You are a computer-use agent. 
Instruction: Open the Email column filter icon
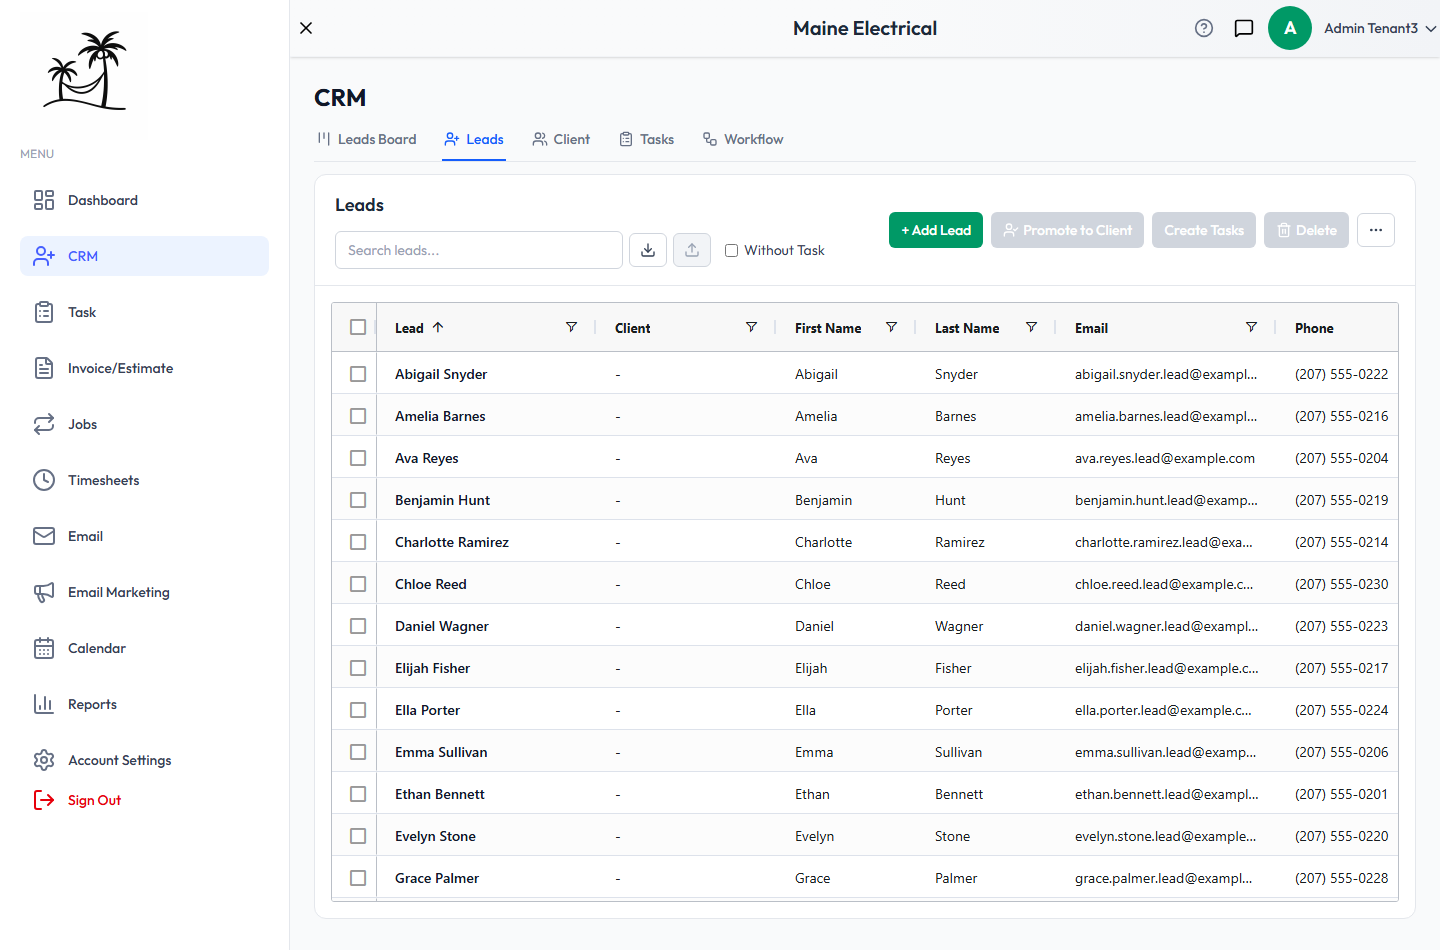[x=1251, y=327]
